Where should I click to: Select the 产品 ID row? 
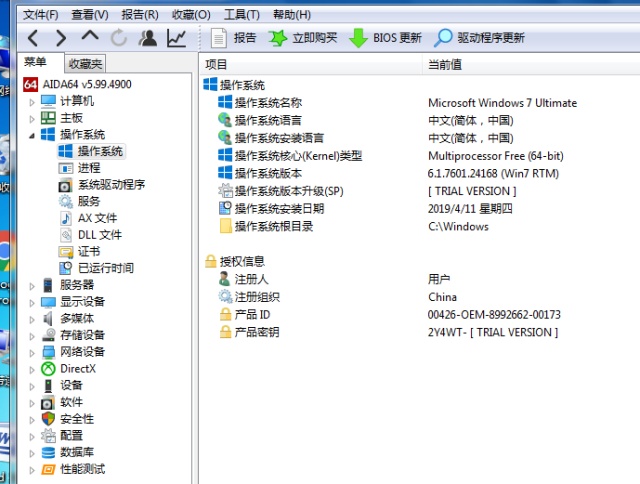pos(420,315)
